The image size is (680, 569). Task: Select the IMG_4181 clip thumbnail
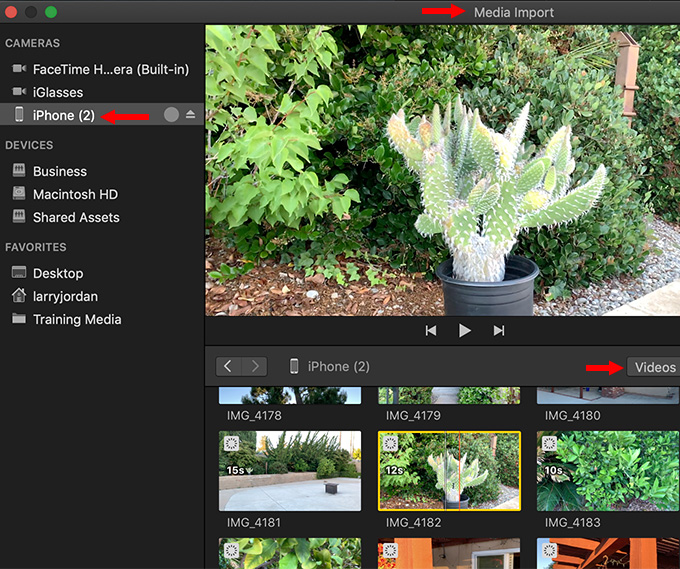click(290, 471)
